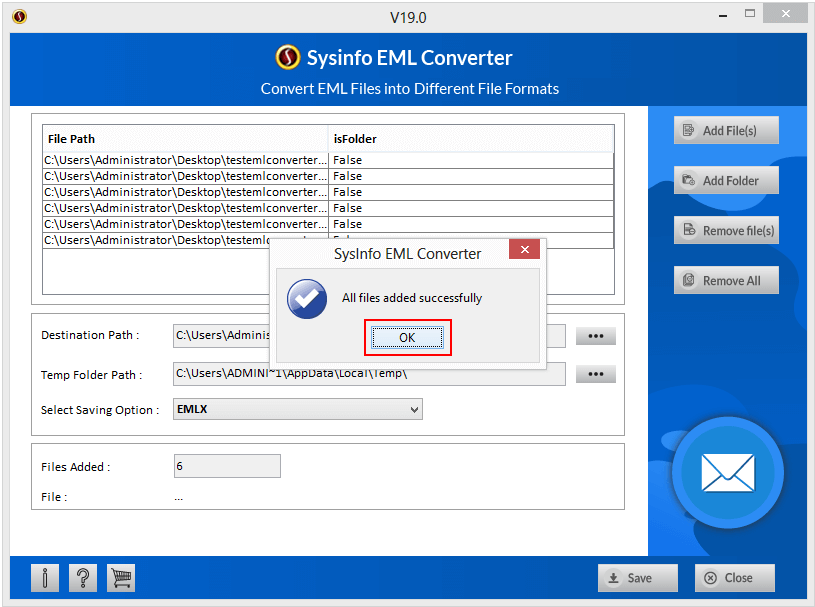This screenshot has height=607, width=815.
Task: Expand the Select Saving Option dropdown
Action: (414, 409)
